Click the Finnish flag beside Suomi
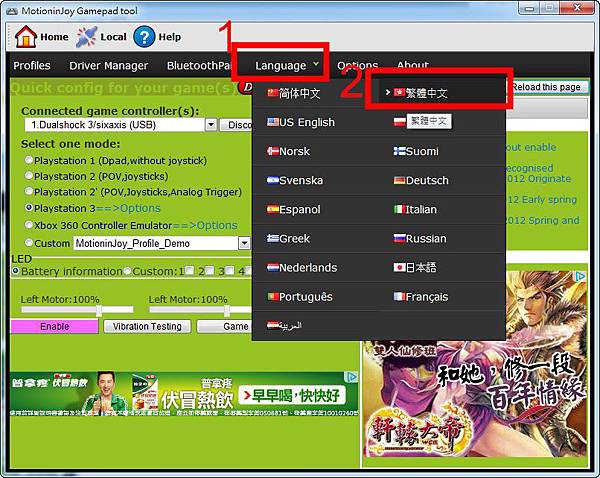This screenshot has height=478, width=600. (399, 151)
